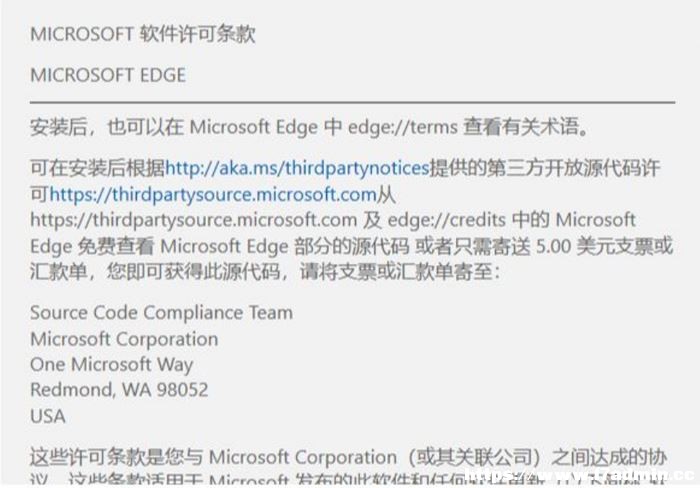Click the MICROSOFT 软件许可条款 heading
700x488 pixels.
(143, 34)
